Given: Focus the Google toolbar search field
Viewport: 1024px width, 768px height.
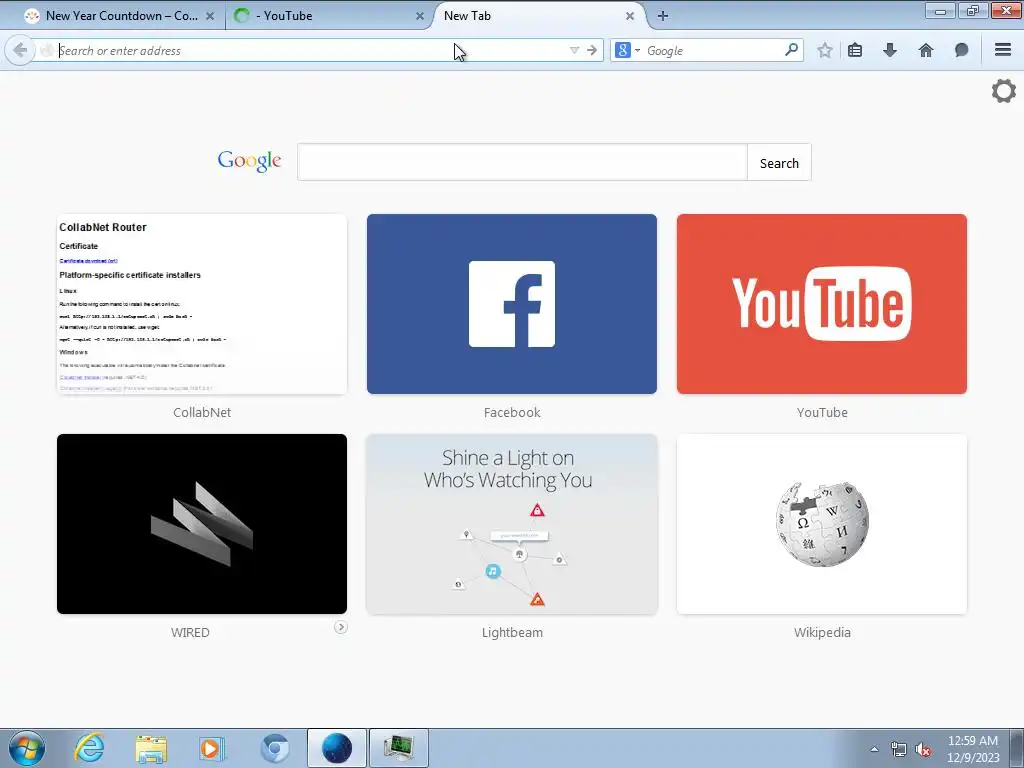Looking at the screenshot, I should tap(713, 50).
